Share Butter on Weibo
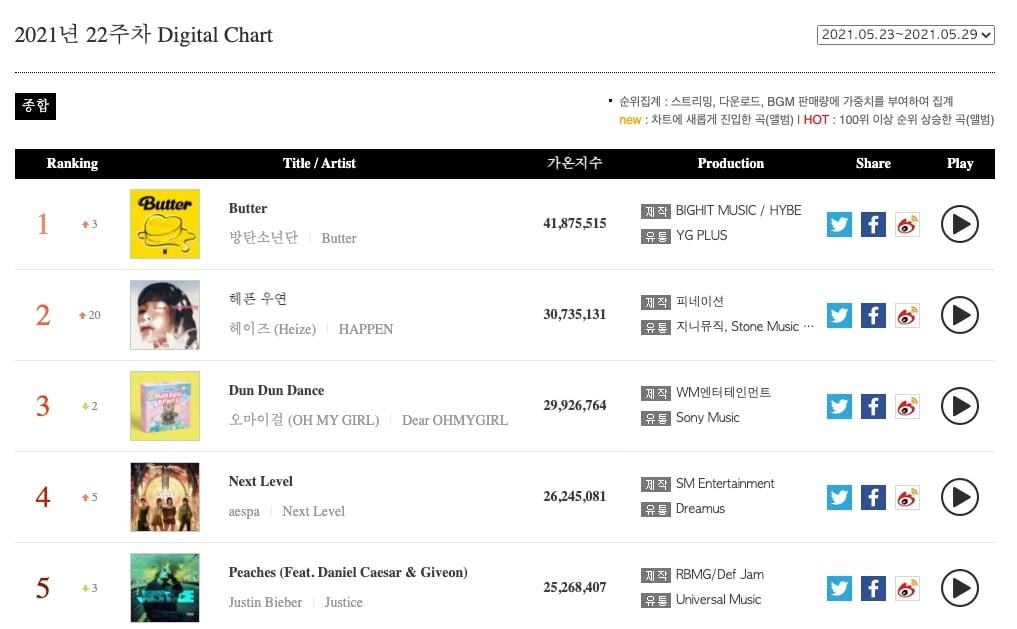1017x629 pixels. (x=907, y=224)
